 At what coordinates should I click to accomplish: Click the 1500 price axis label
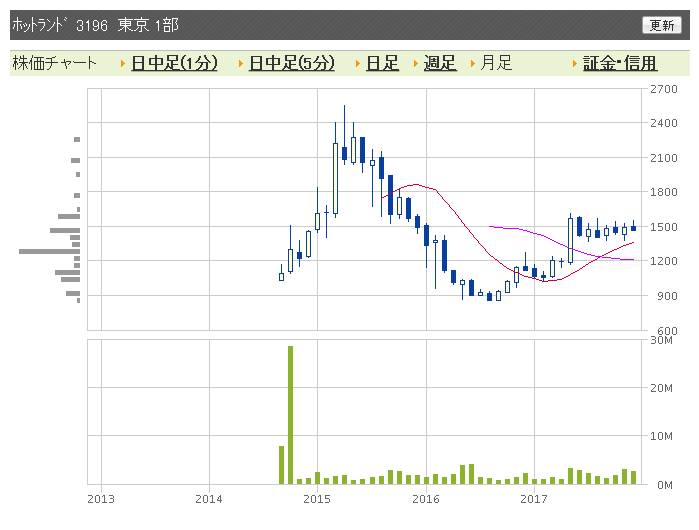[x=663, y=227]
